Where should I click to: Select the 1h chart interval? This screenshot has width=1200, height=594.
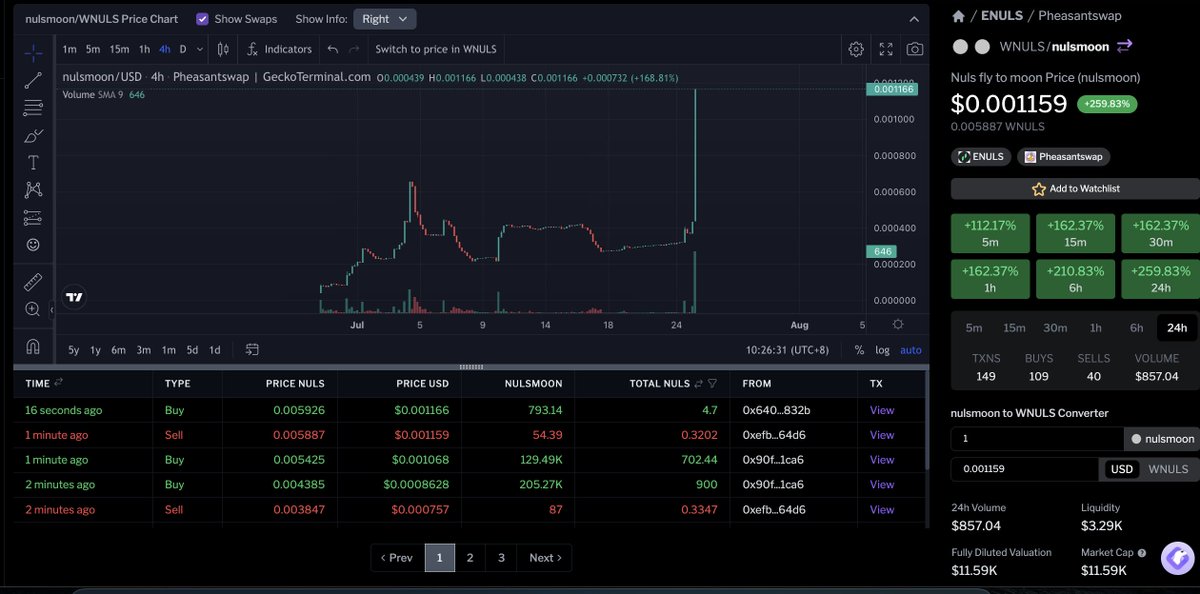[144, 49]
